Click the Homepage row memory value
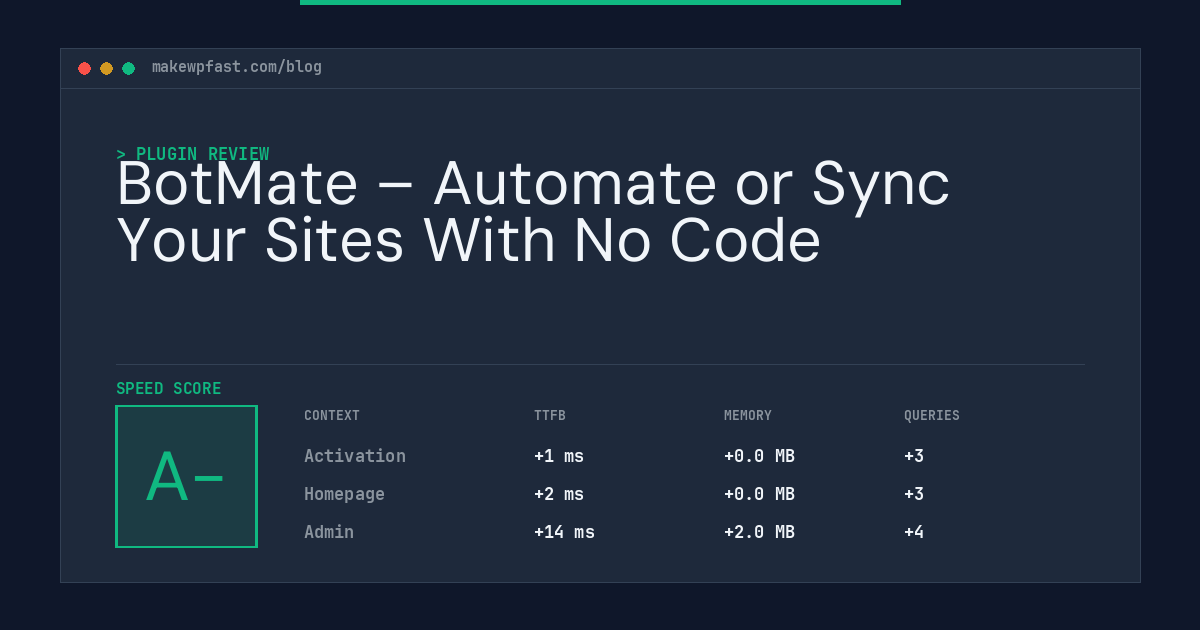This screenshot has height=630, width=1200. [759, 494]
